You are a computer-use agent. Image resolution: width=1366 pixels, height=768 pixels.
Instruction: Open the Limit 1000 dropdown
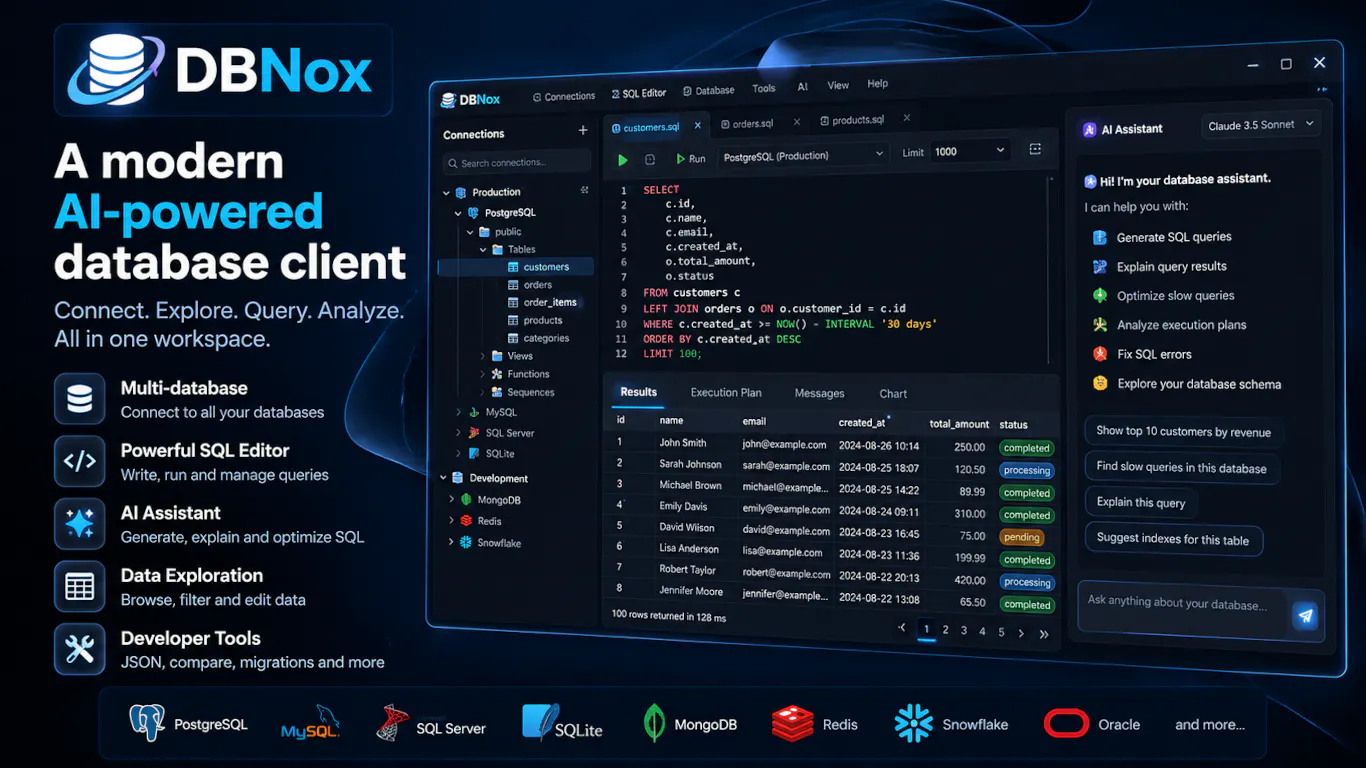pyautogui.click(x=970, y=151)
